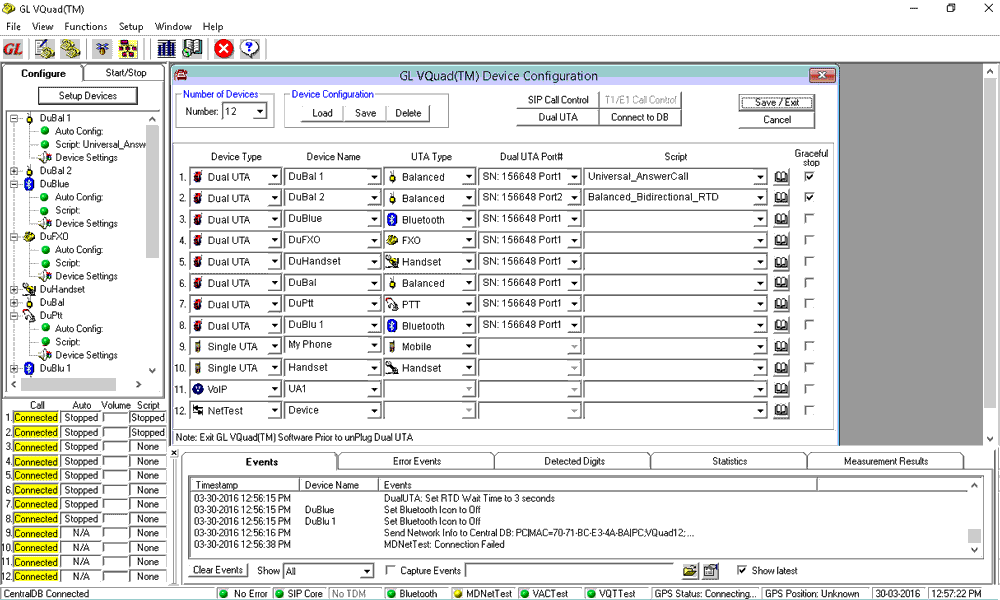Tick the Capture Events checkbox
Viewport: 1000px width, 600px height.
[x=390, y=570]
